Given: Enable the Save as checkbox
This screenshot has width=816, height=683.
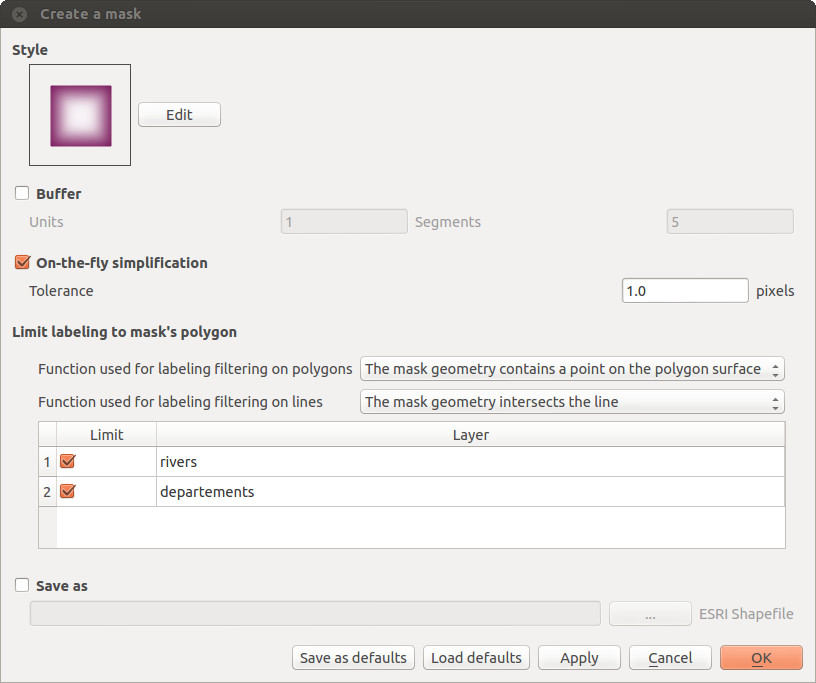Looking at the screenshot, I should 22,585.
